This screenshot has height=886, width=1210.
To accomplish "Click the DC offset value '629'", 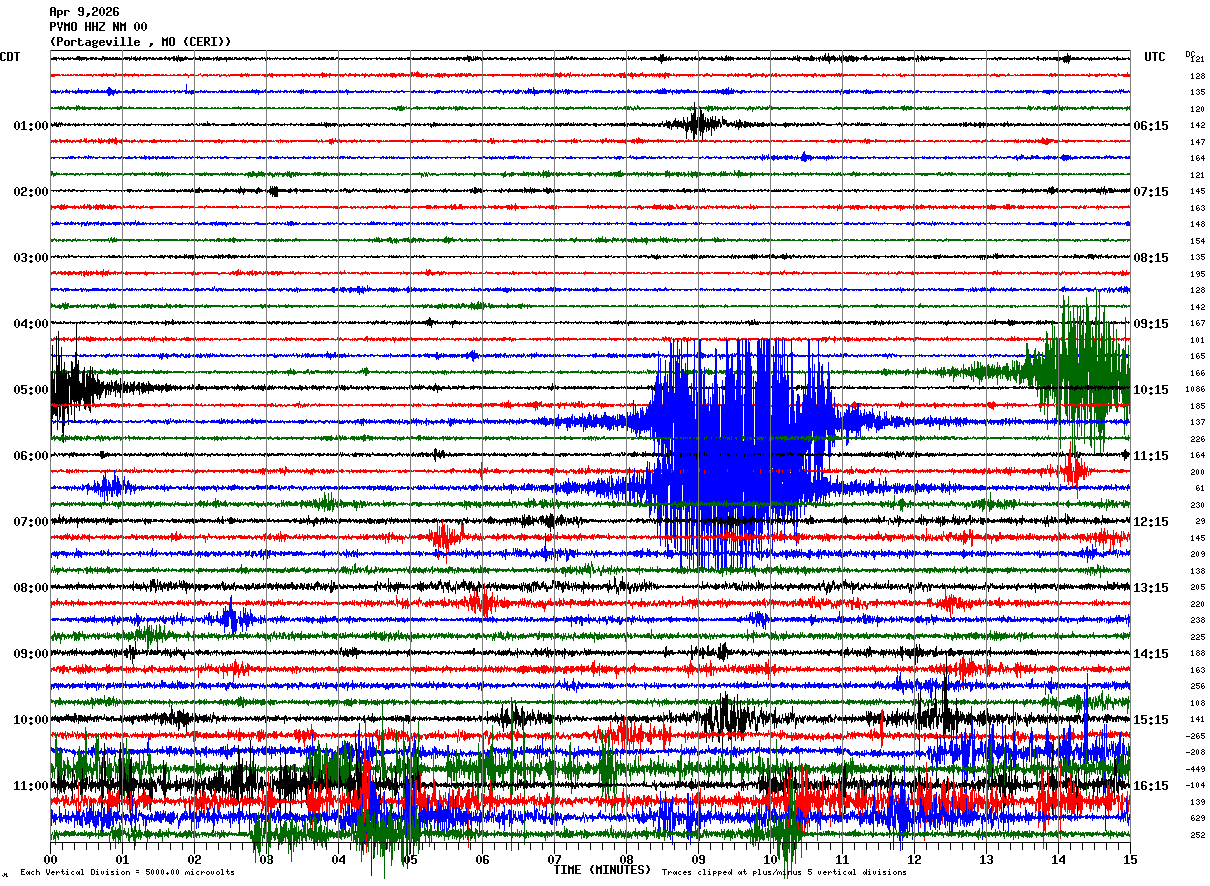I will [x=1197, y=818].
